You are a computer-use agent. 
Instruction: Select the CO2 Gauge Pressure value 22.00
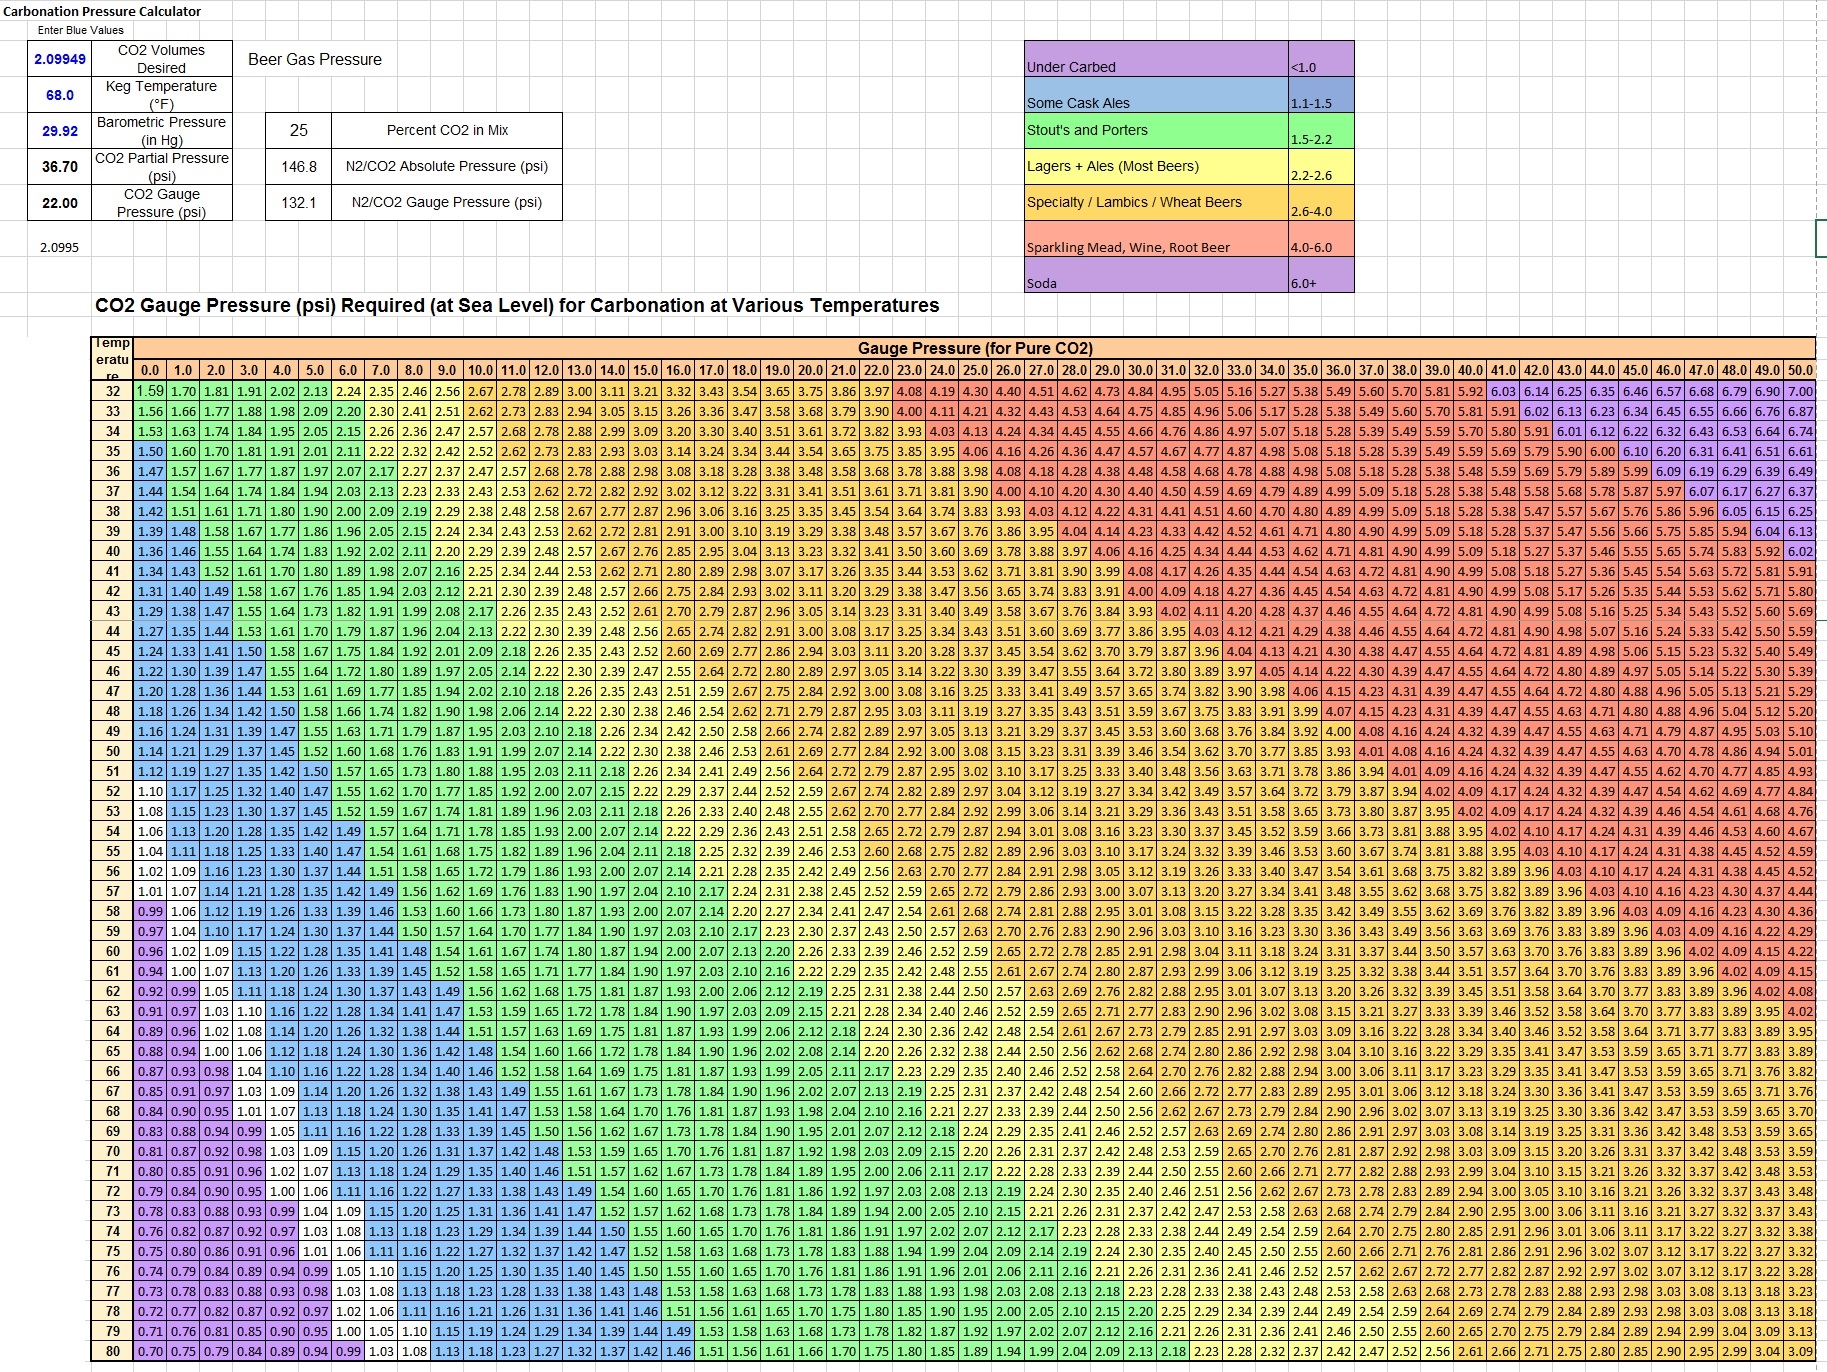[x=60, y=203]
